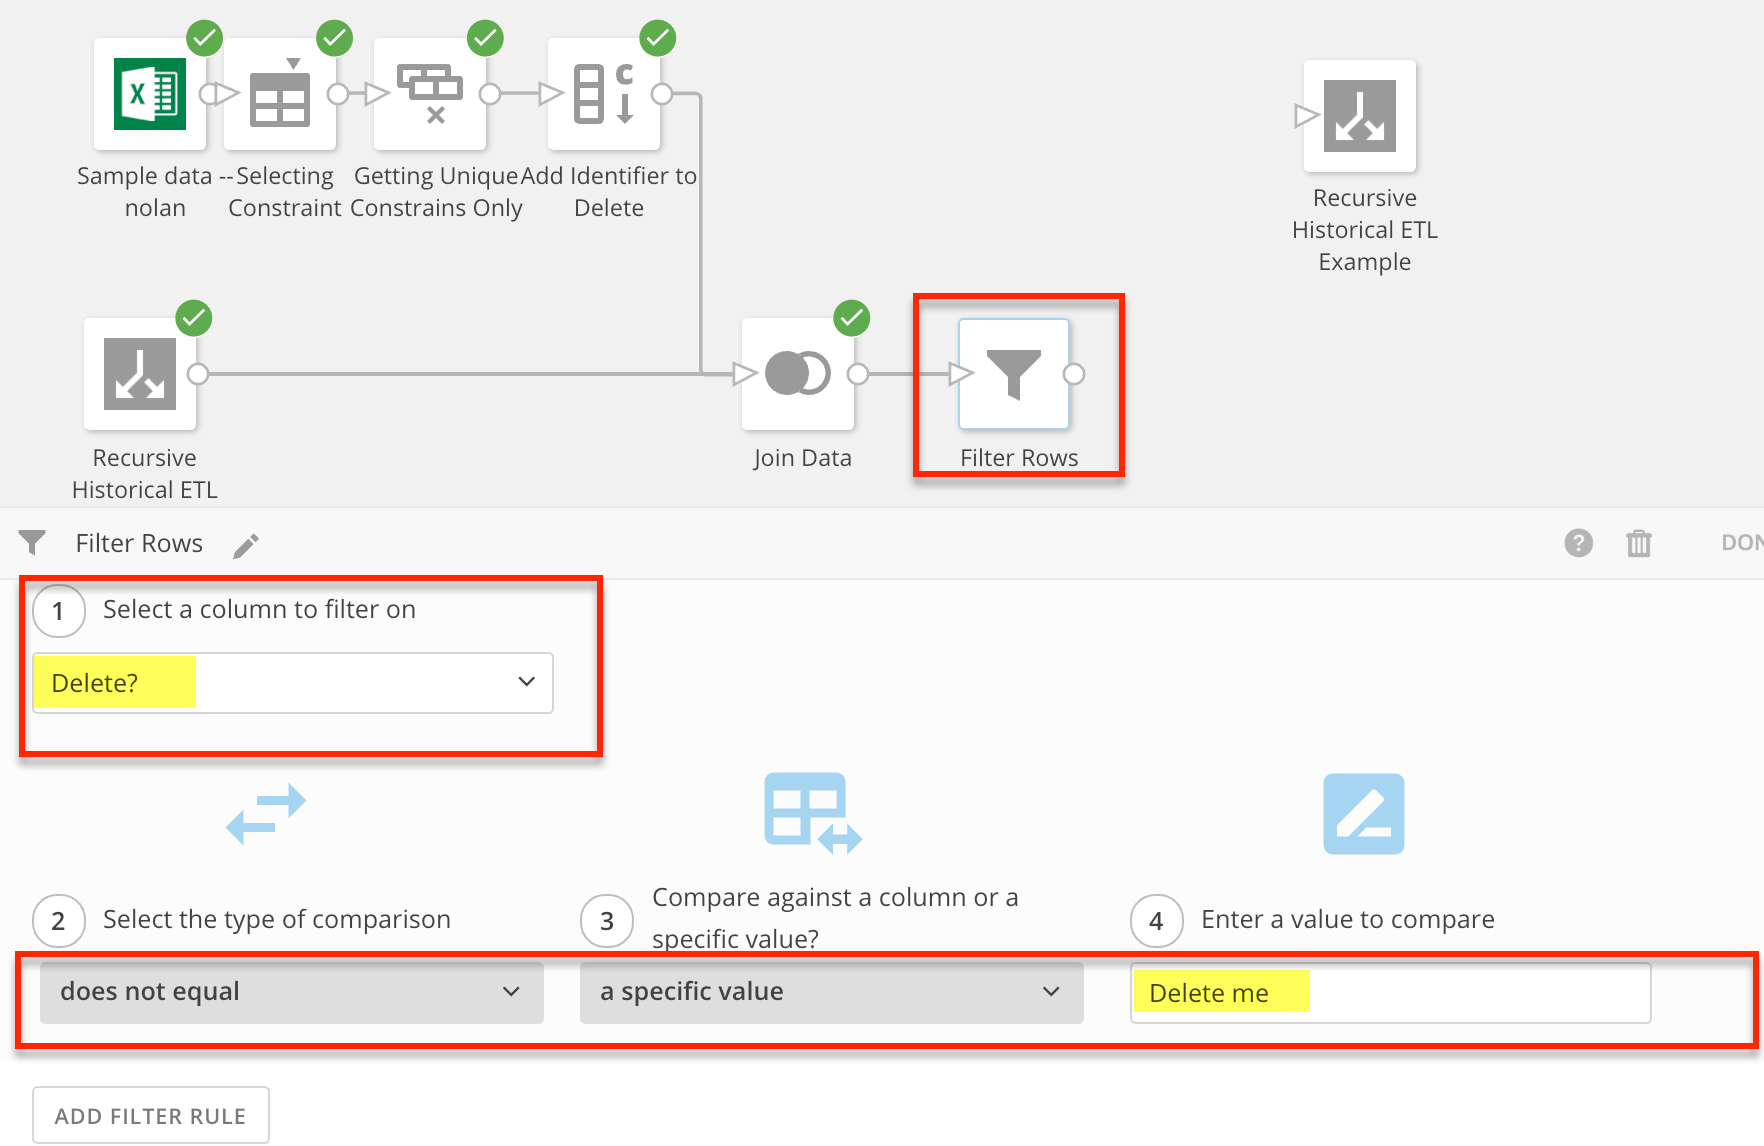Open the Delete? column dropdown
Image resolution: width=1764 pixels, height=1146 pixels.
pyautogui.click(x=291, y=682)
